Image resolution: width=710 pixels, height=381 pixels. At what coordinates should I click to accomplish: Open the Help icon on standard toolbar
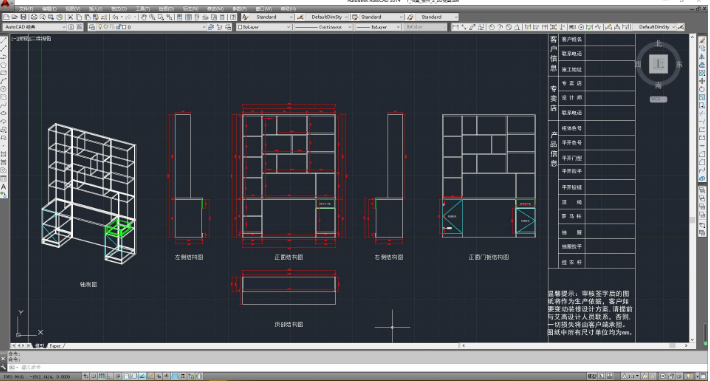pos(233,17)
